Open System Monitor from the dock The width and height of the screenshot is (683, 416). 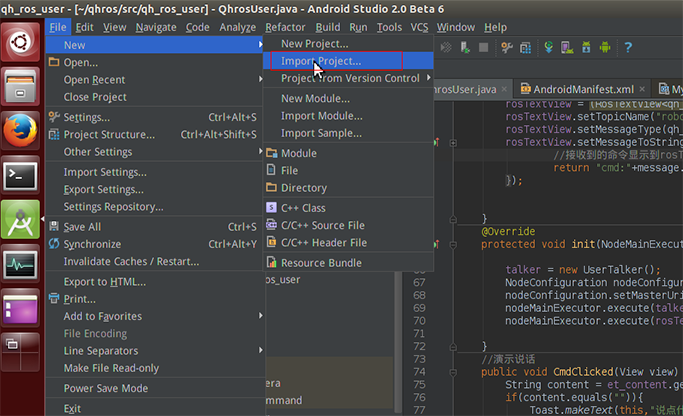pyautogui.click(x=20, y=264)
